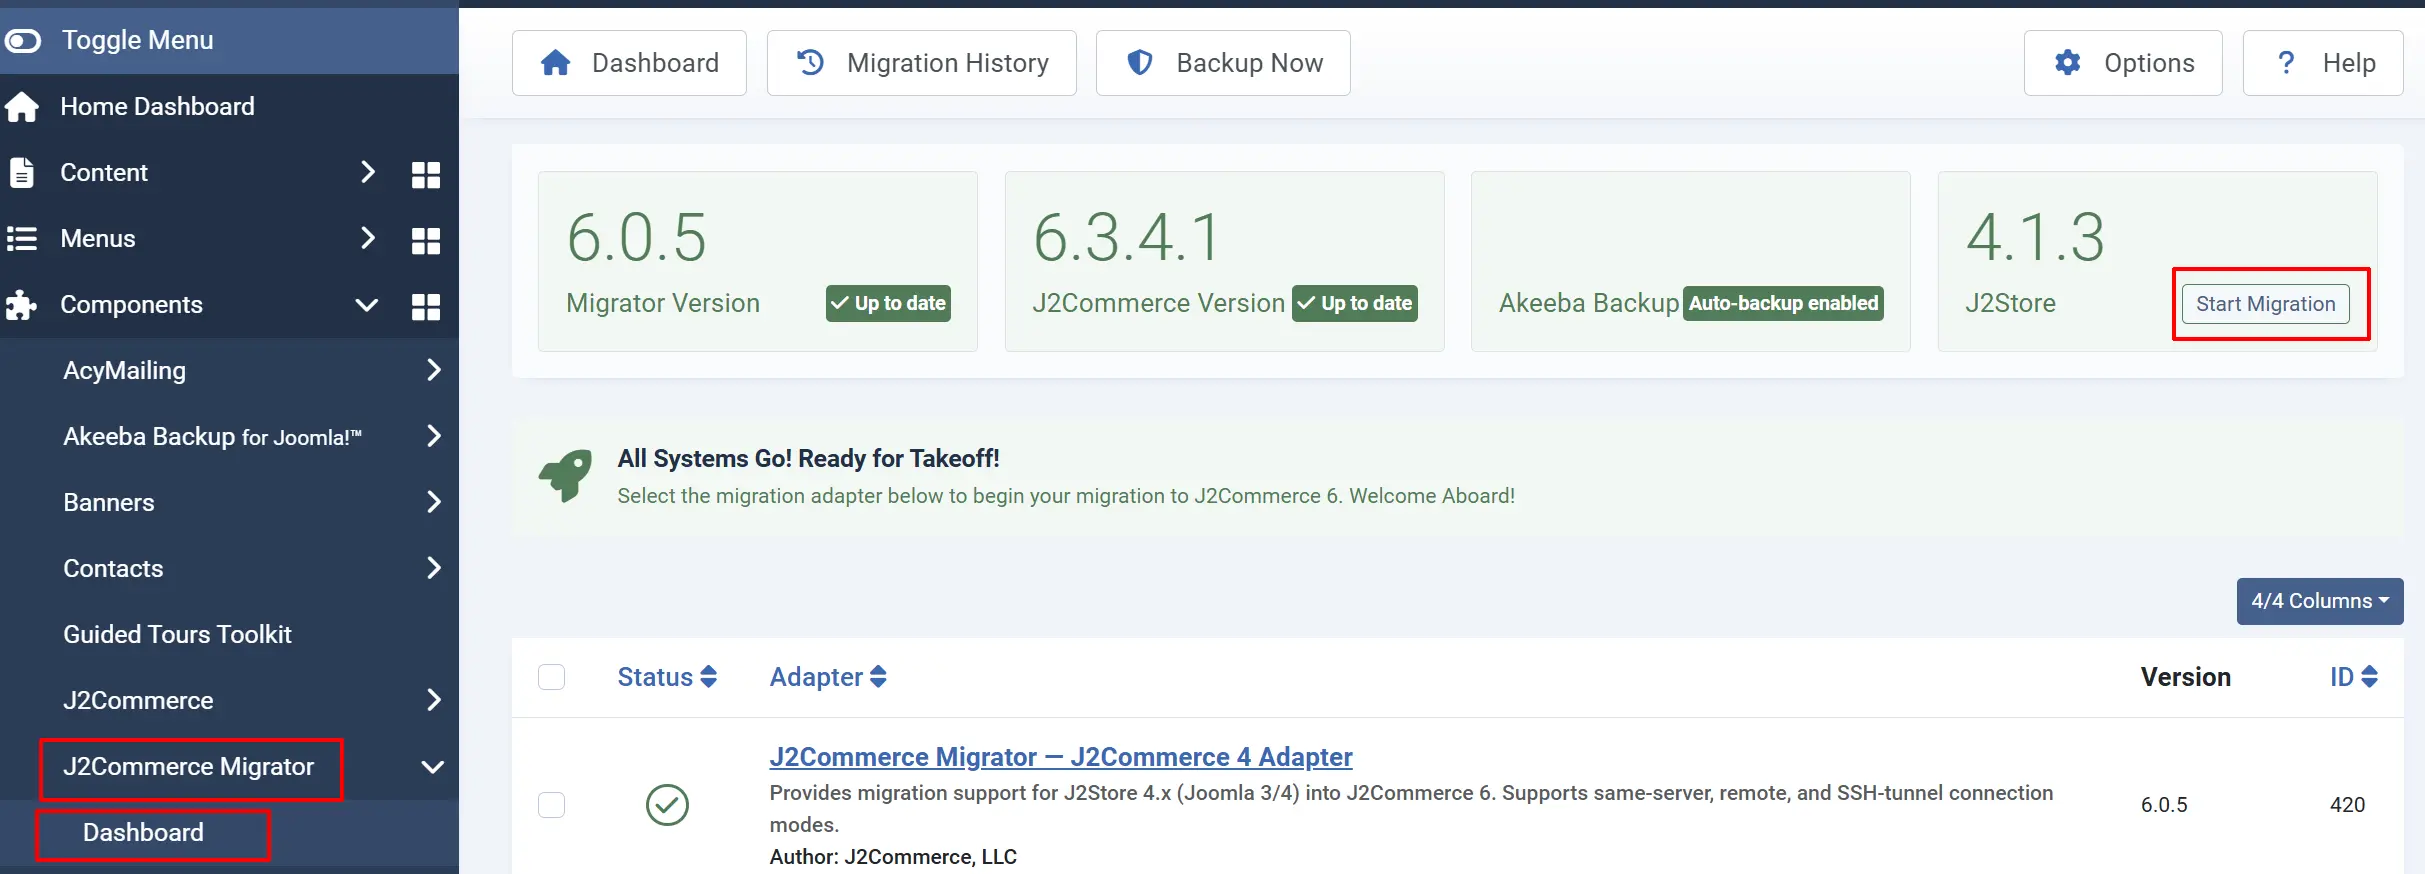Expand the Akeeba Backup submenu arrow

click(x=434, y=436)
